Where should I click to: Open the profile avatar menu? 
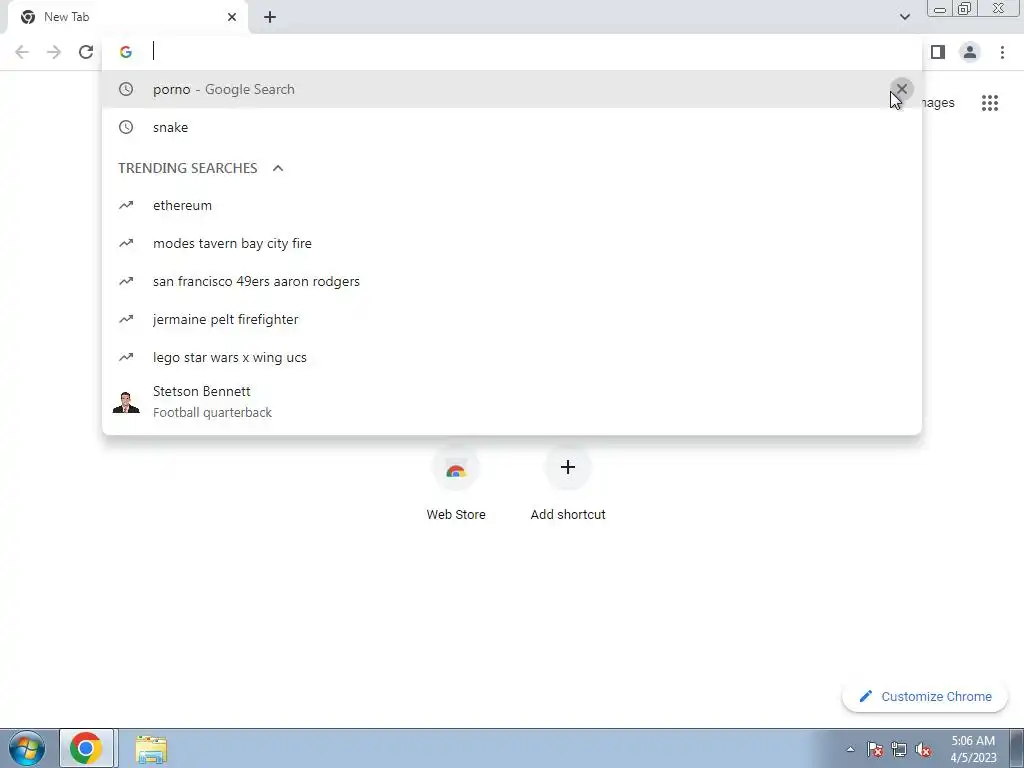point(970,52)
